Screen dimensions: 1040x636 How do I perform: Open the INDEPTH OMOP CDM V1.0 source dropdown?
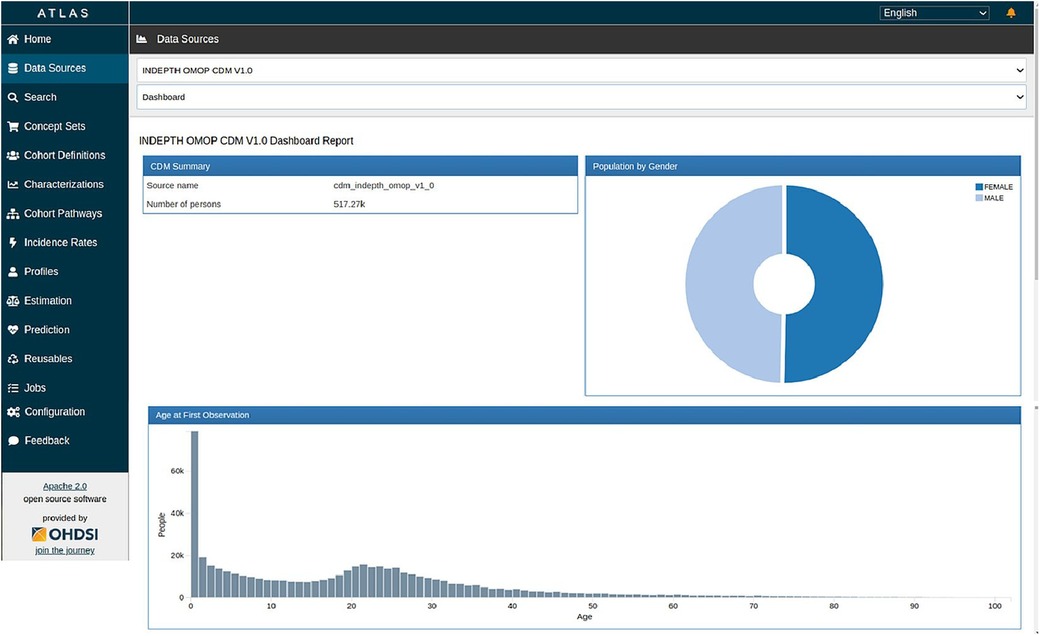point(581,70)
